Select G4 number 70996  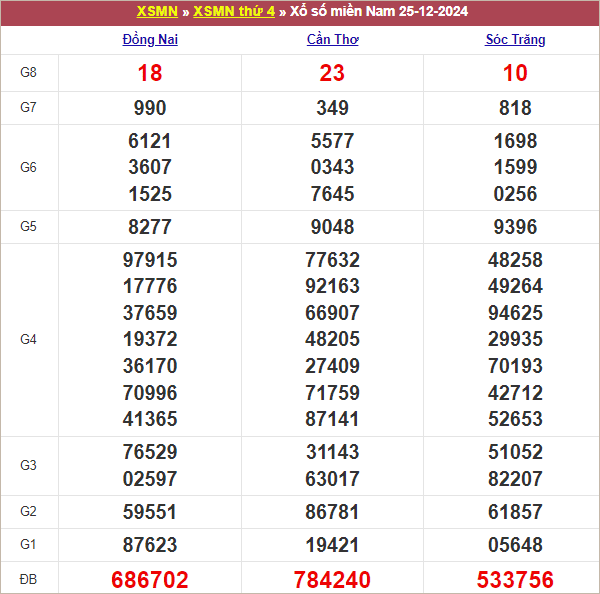coord(150,393)
